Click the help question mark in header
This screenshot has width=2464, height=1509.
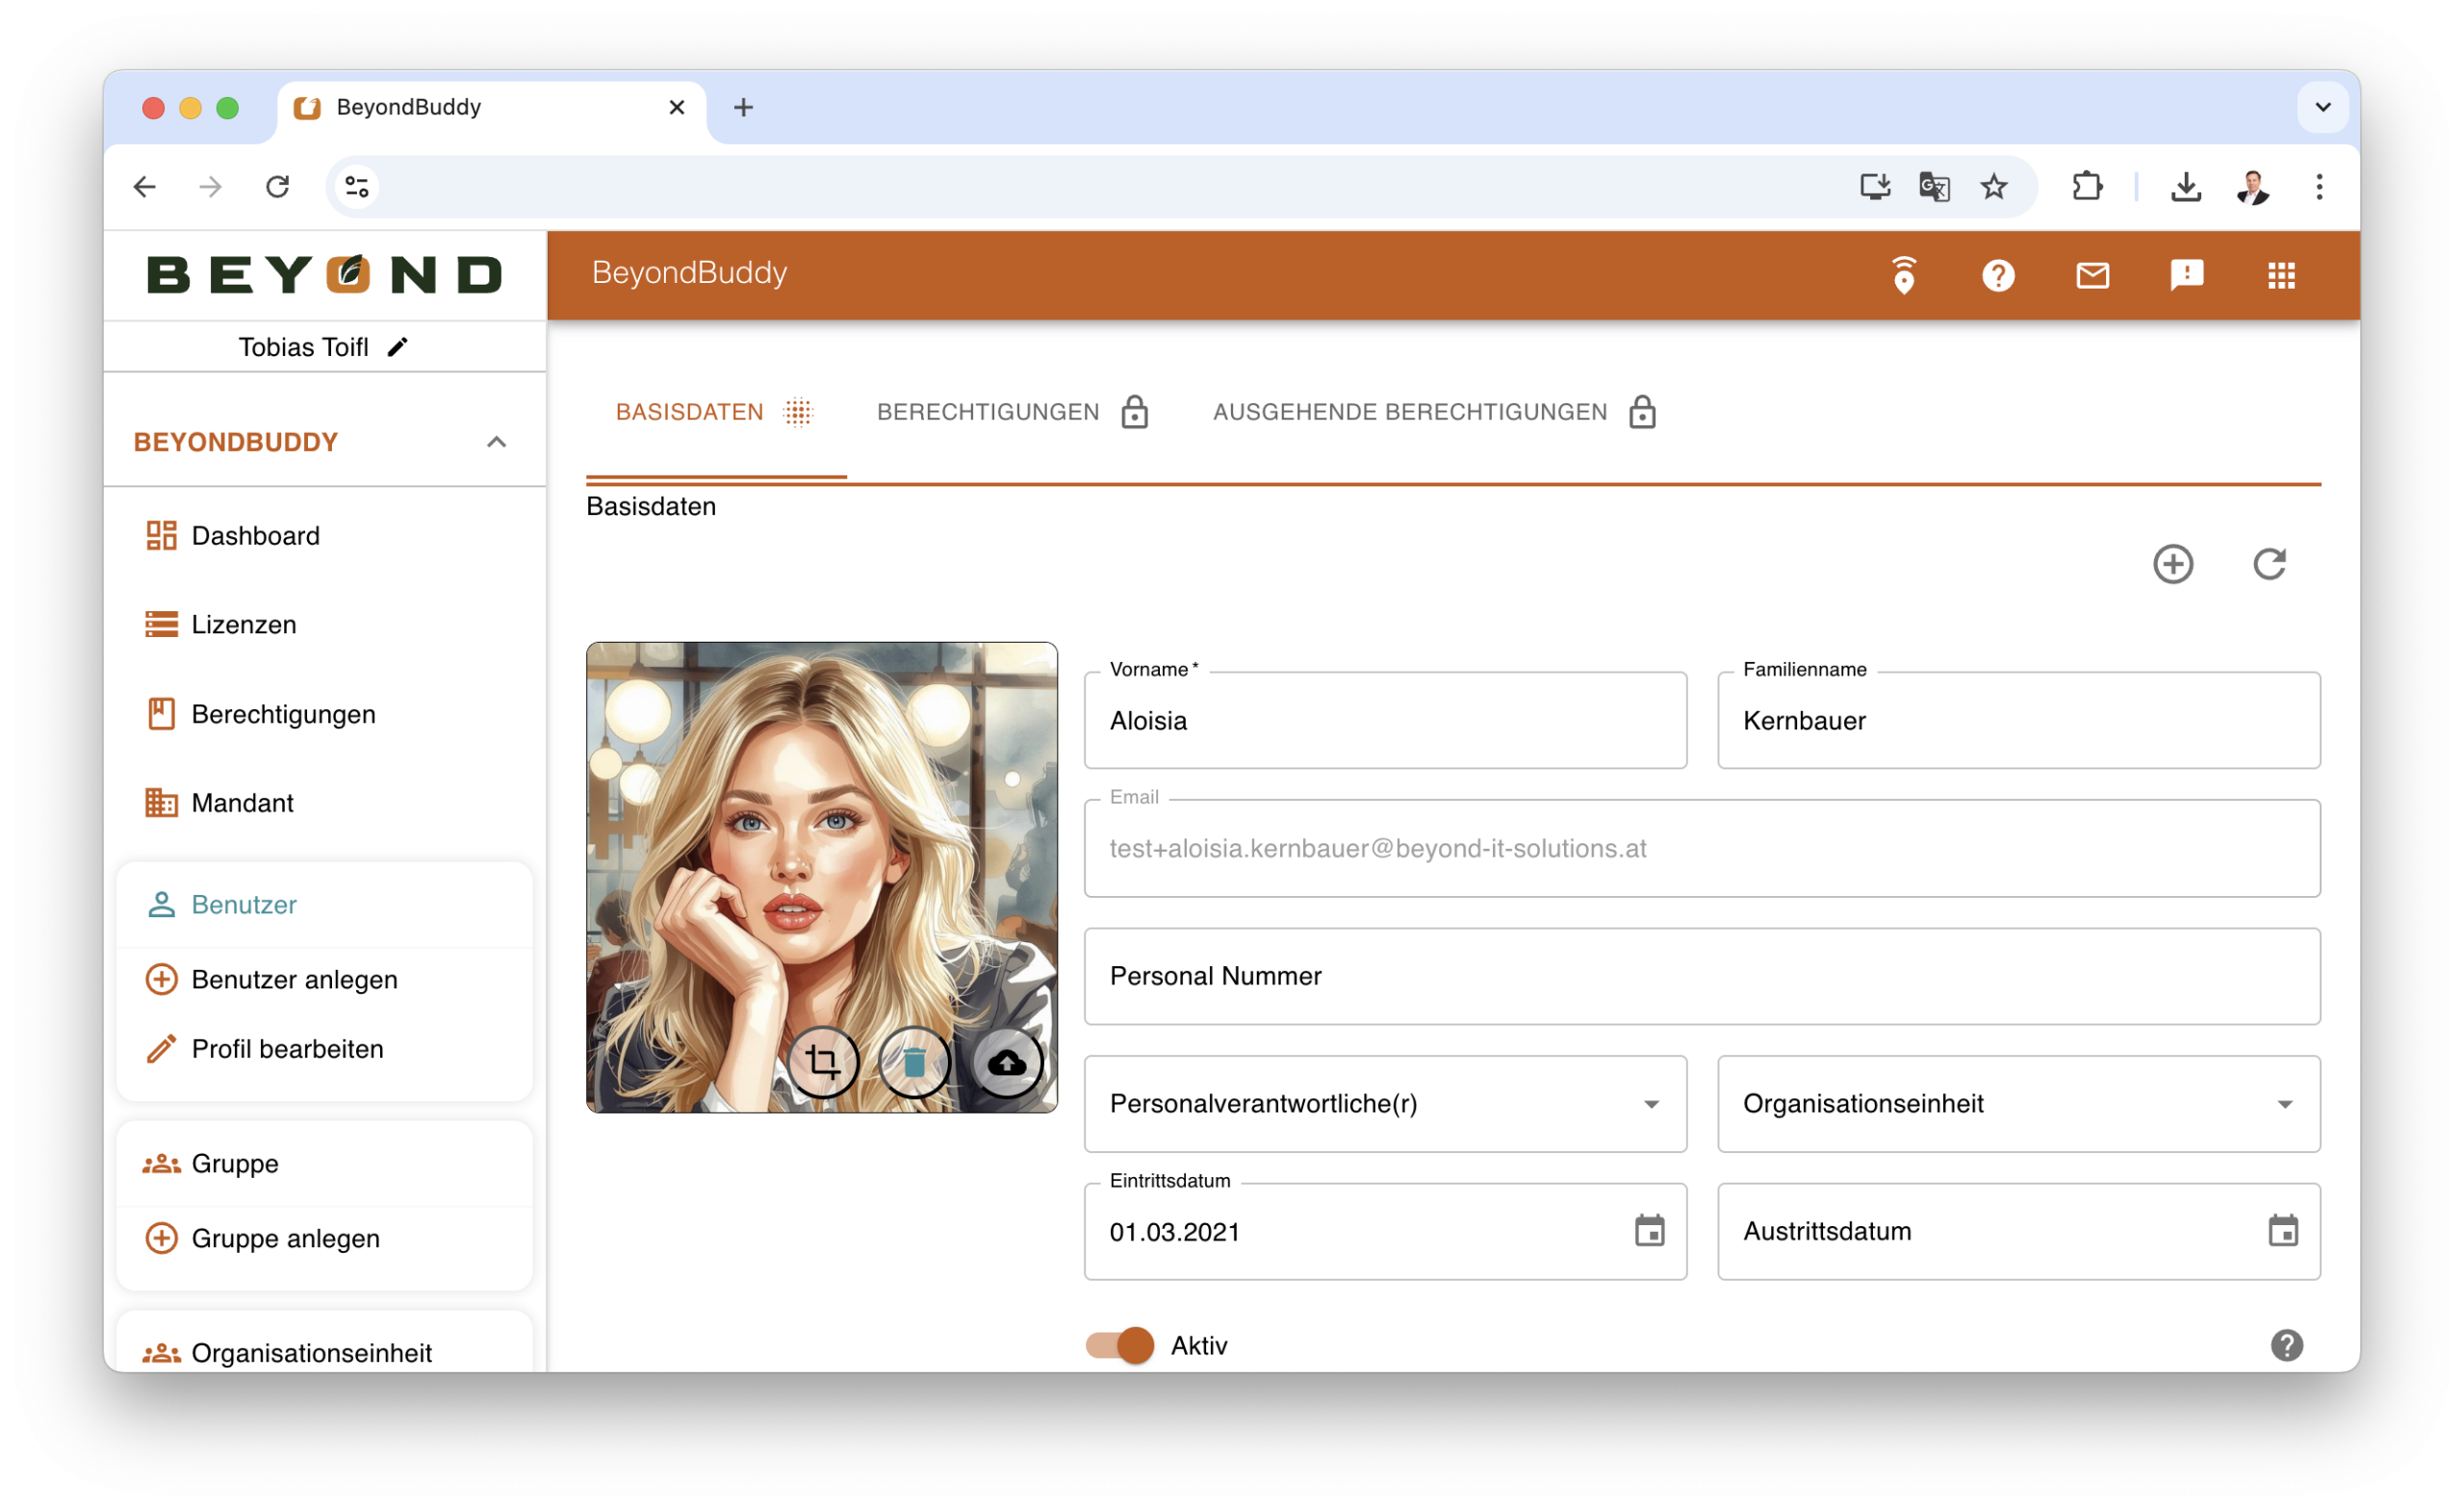[x=1998, y=275]
